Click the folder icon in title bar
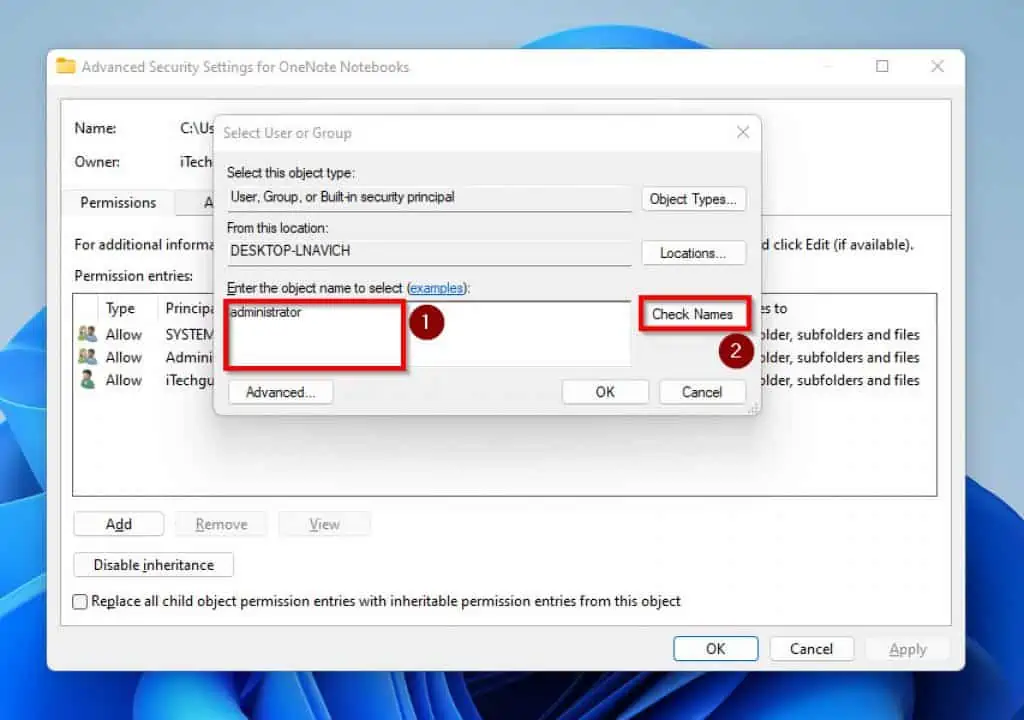The width and height of the screenshot is (1024, 720). [66, 67]
